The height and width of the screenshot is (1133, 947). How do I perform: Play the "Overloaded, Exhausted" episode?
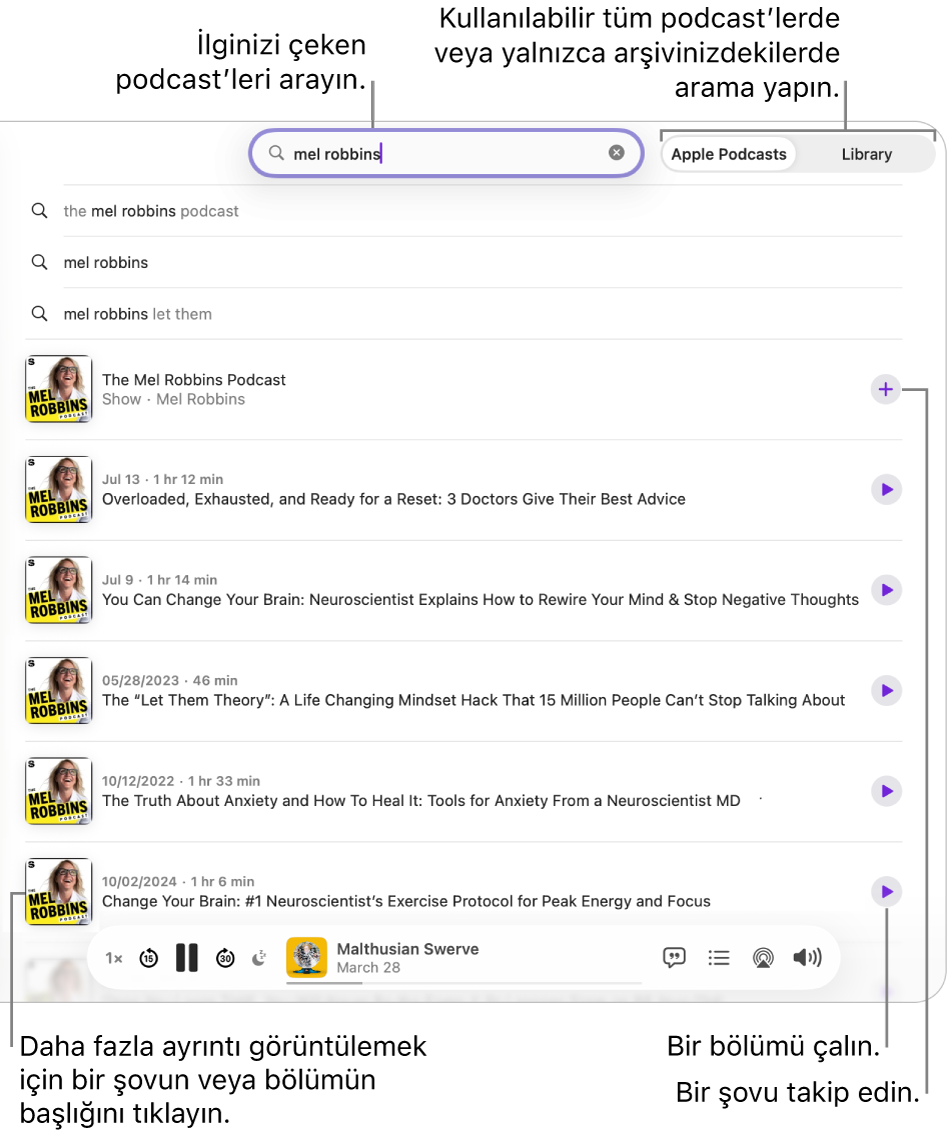coord(886,489)
